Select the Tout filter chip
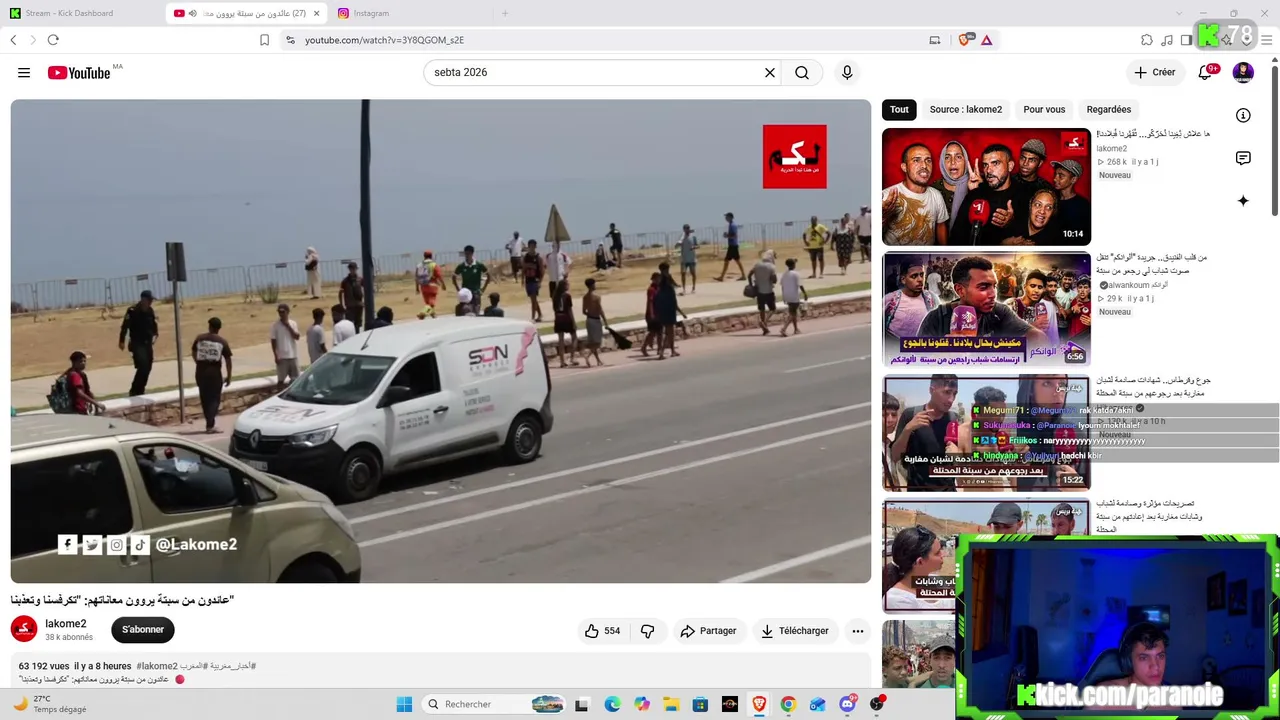 (x=899, y=110)
